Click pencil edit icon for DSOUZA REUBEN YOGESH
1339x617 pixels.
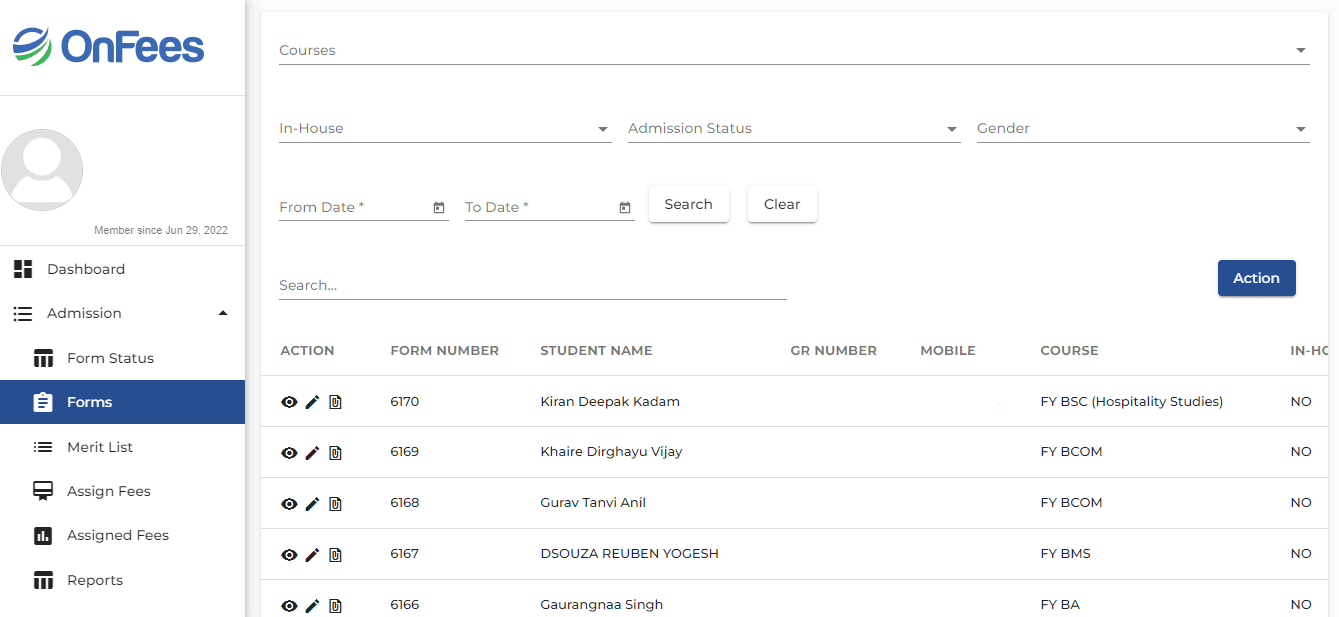[x=312, y=555]
